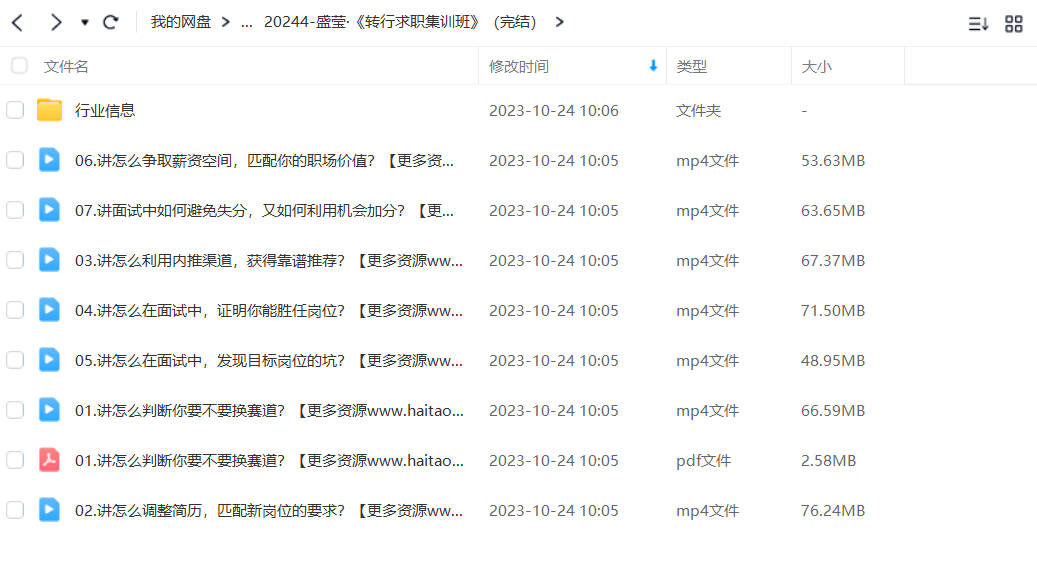Sort by 大小 column header
1037x586 pixels.
(816, 66)
